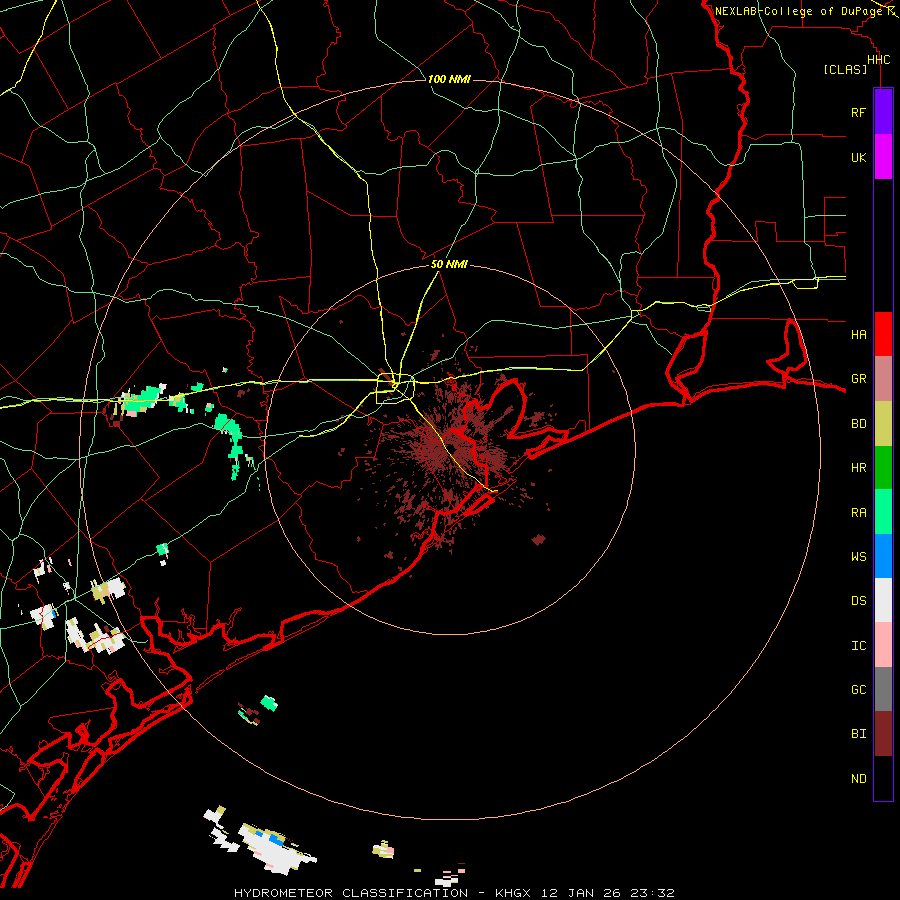Click the WS blue legend swatch
The width and height of the screenshot is (900, 900).
tap(883, 556)
